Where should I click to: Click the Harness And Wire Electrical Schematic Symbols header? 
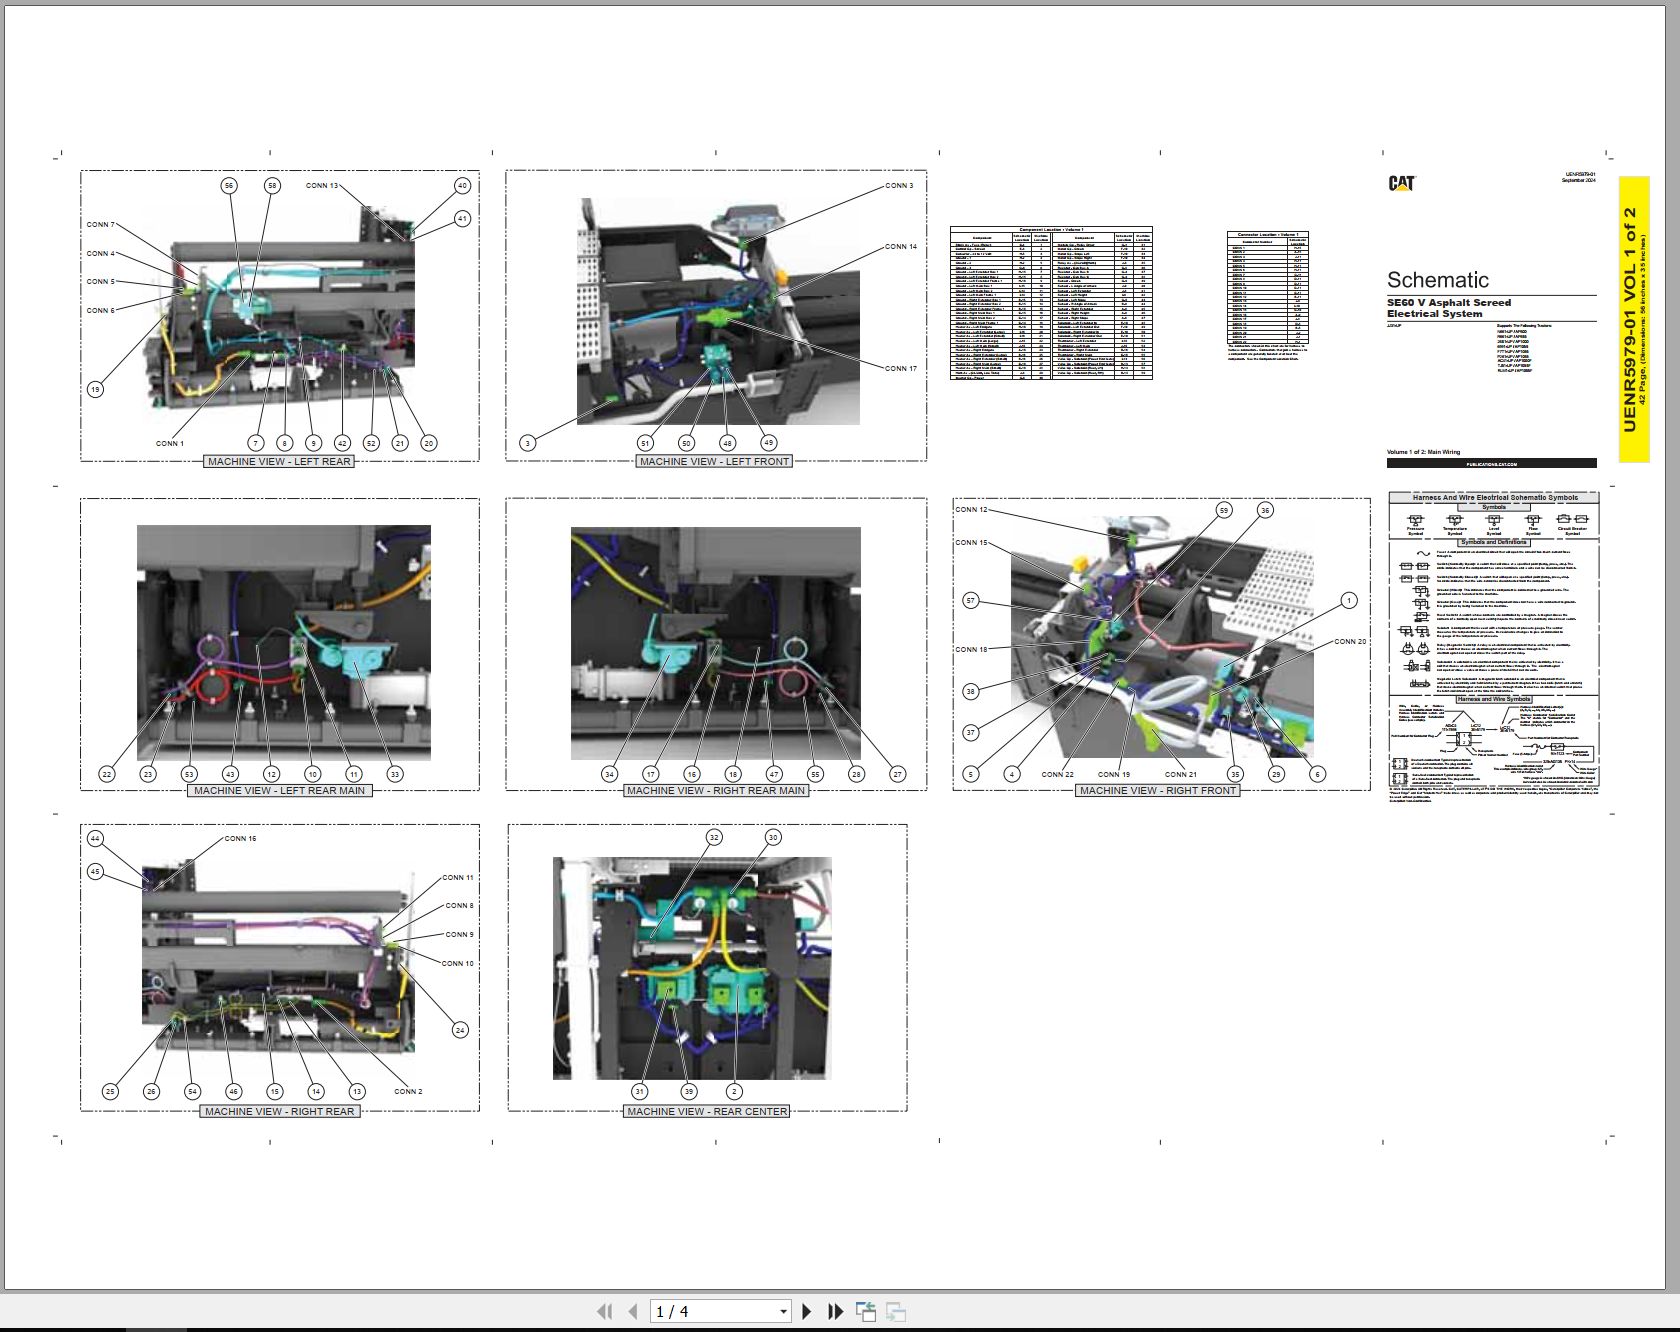pyautogui.click(x=1494, y=497)
